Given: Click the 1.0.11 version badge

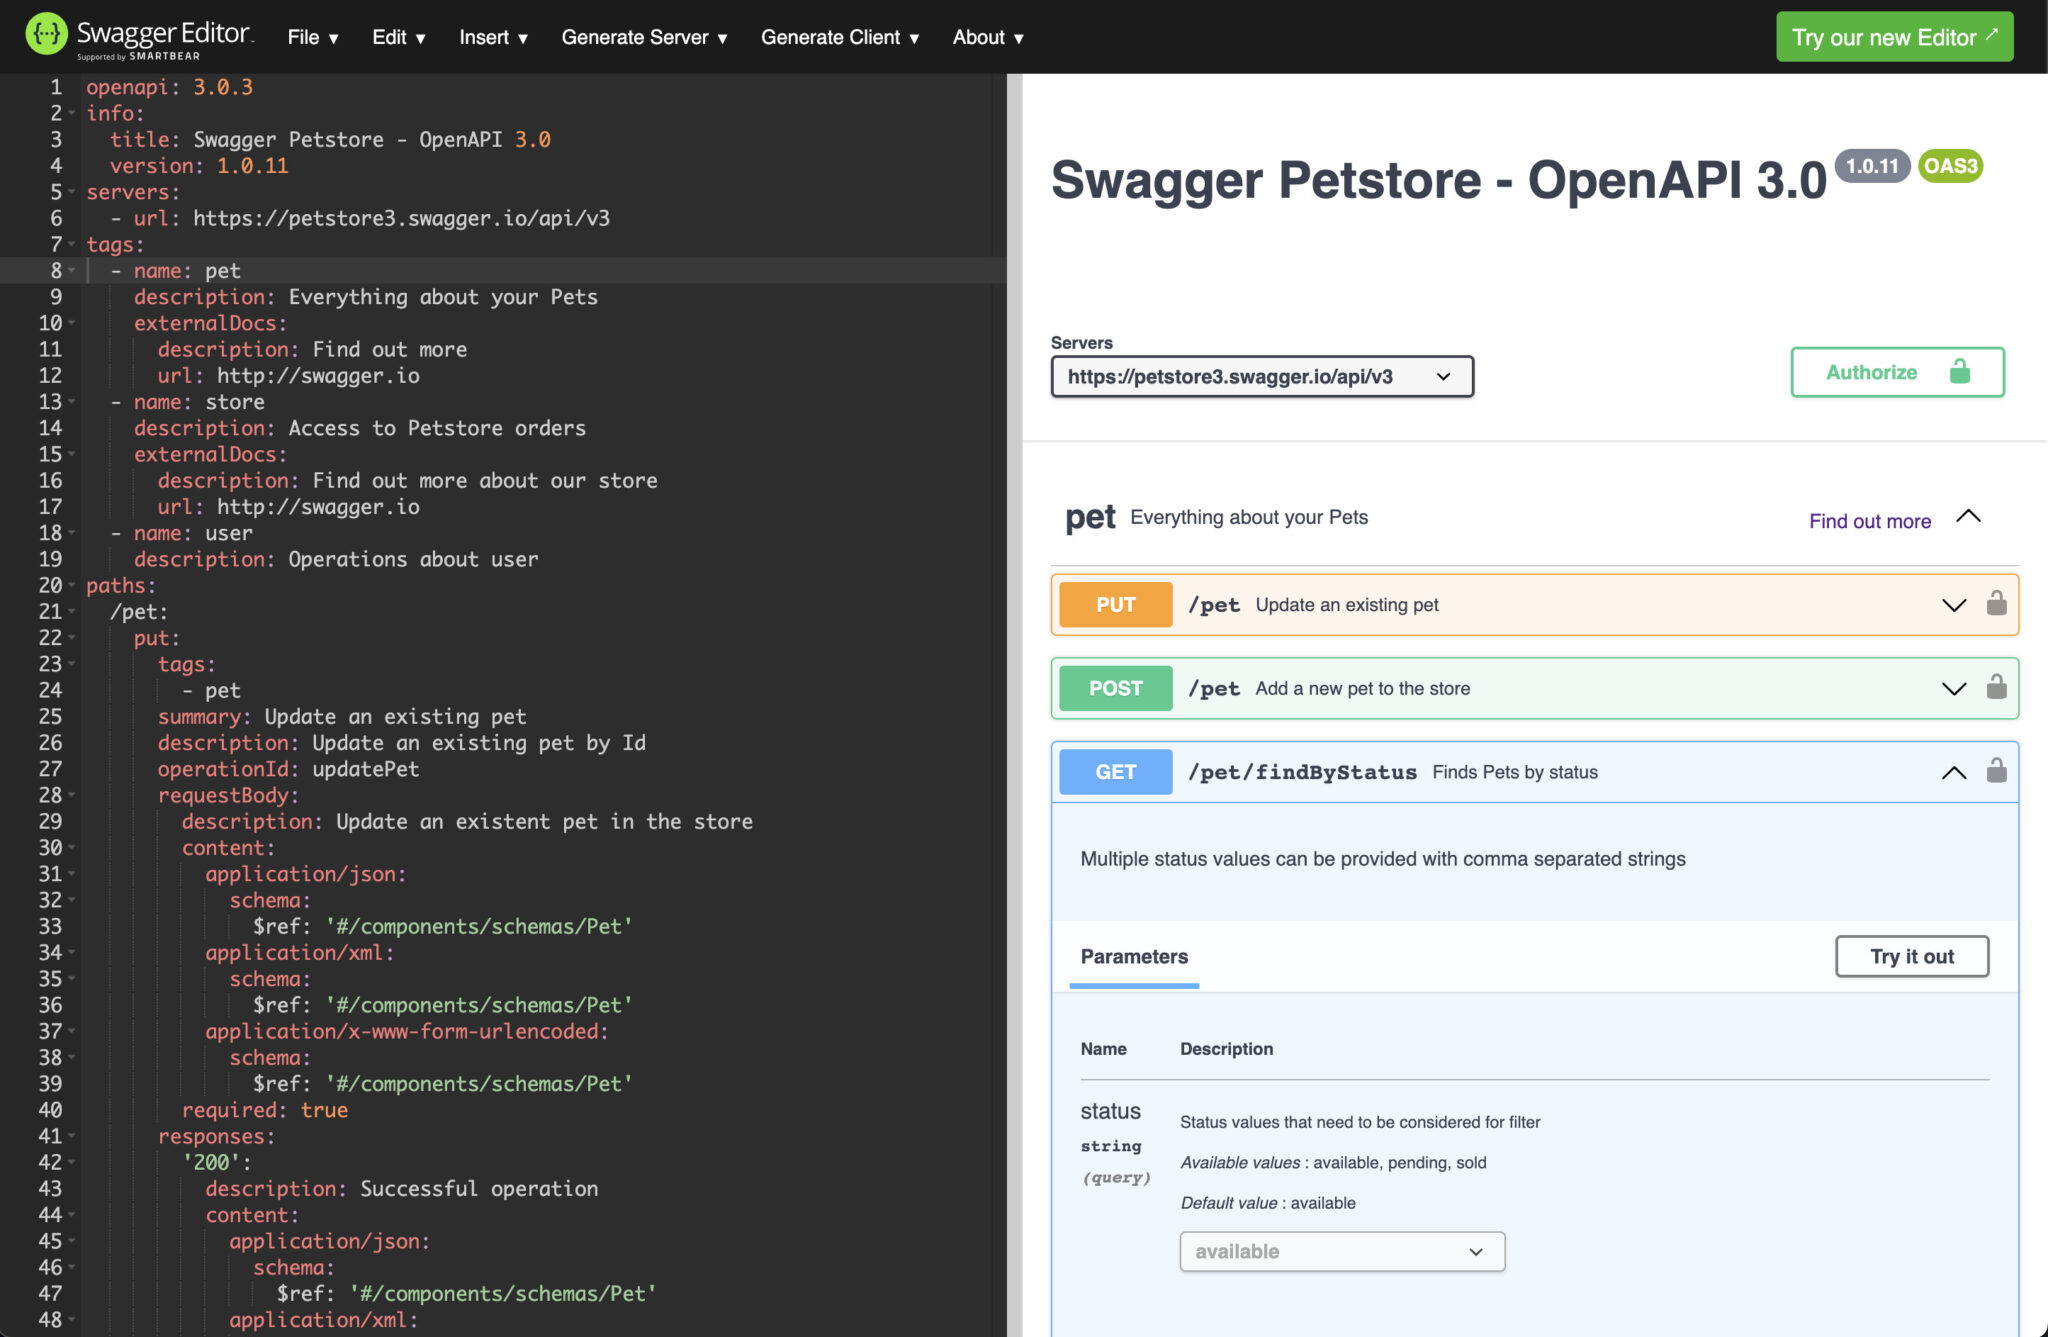Looking at the screenshot, I should click(x=1871, y=166).
